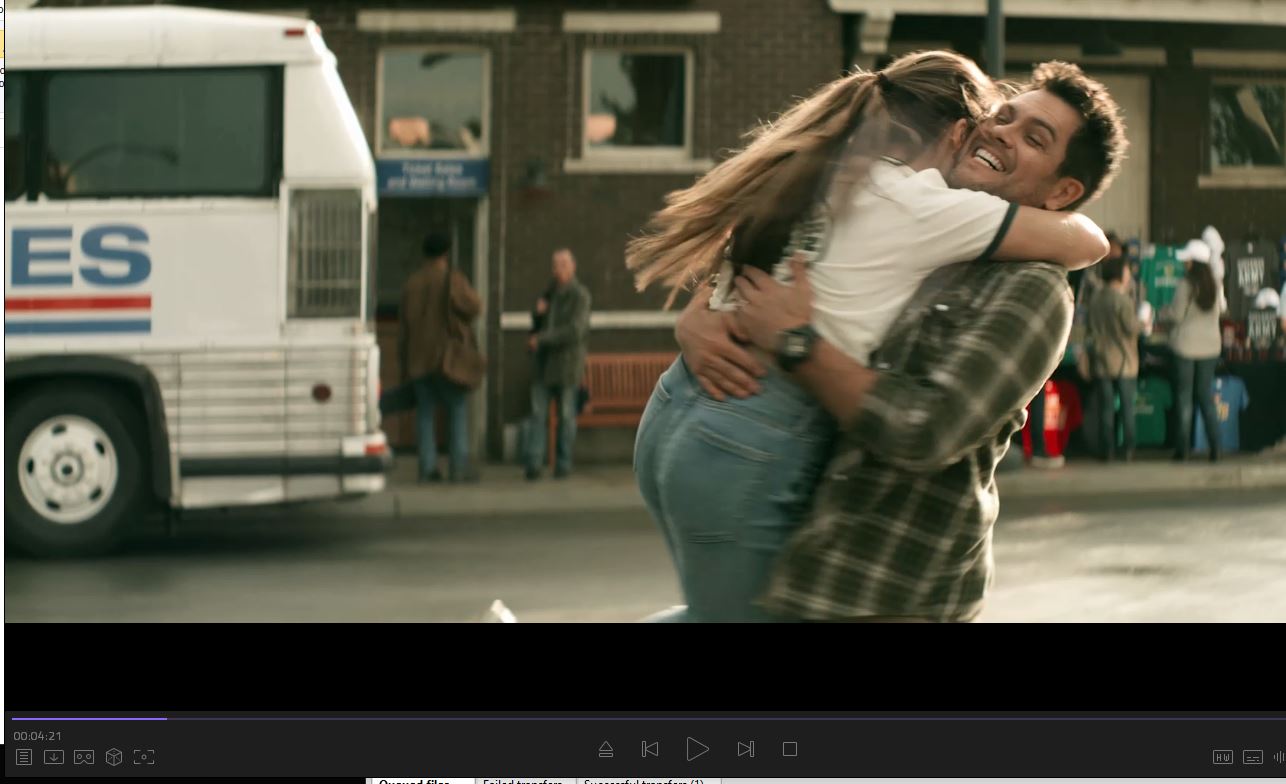
Task: Stop video playback
Action: [789, 749]
